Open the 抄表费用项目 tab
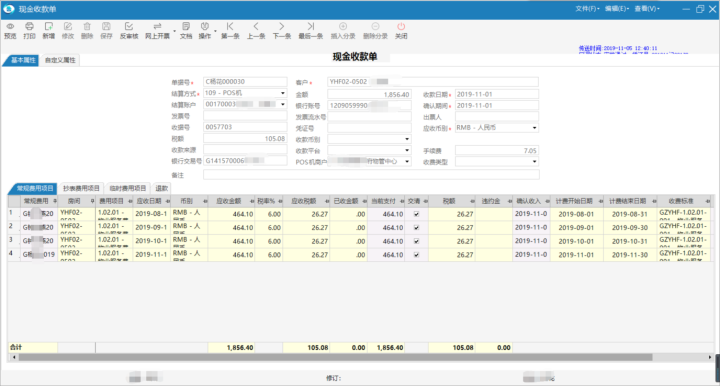The image size is (720, 386). pyautogui.click(x=81, y=188)
